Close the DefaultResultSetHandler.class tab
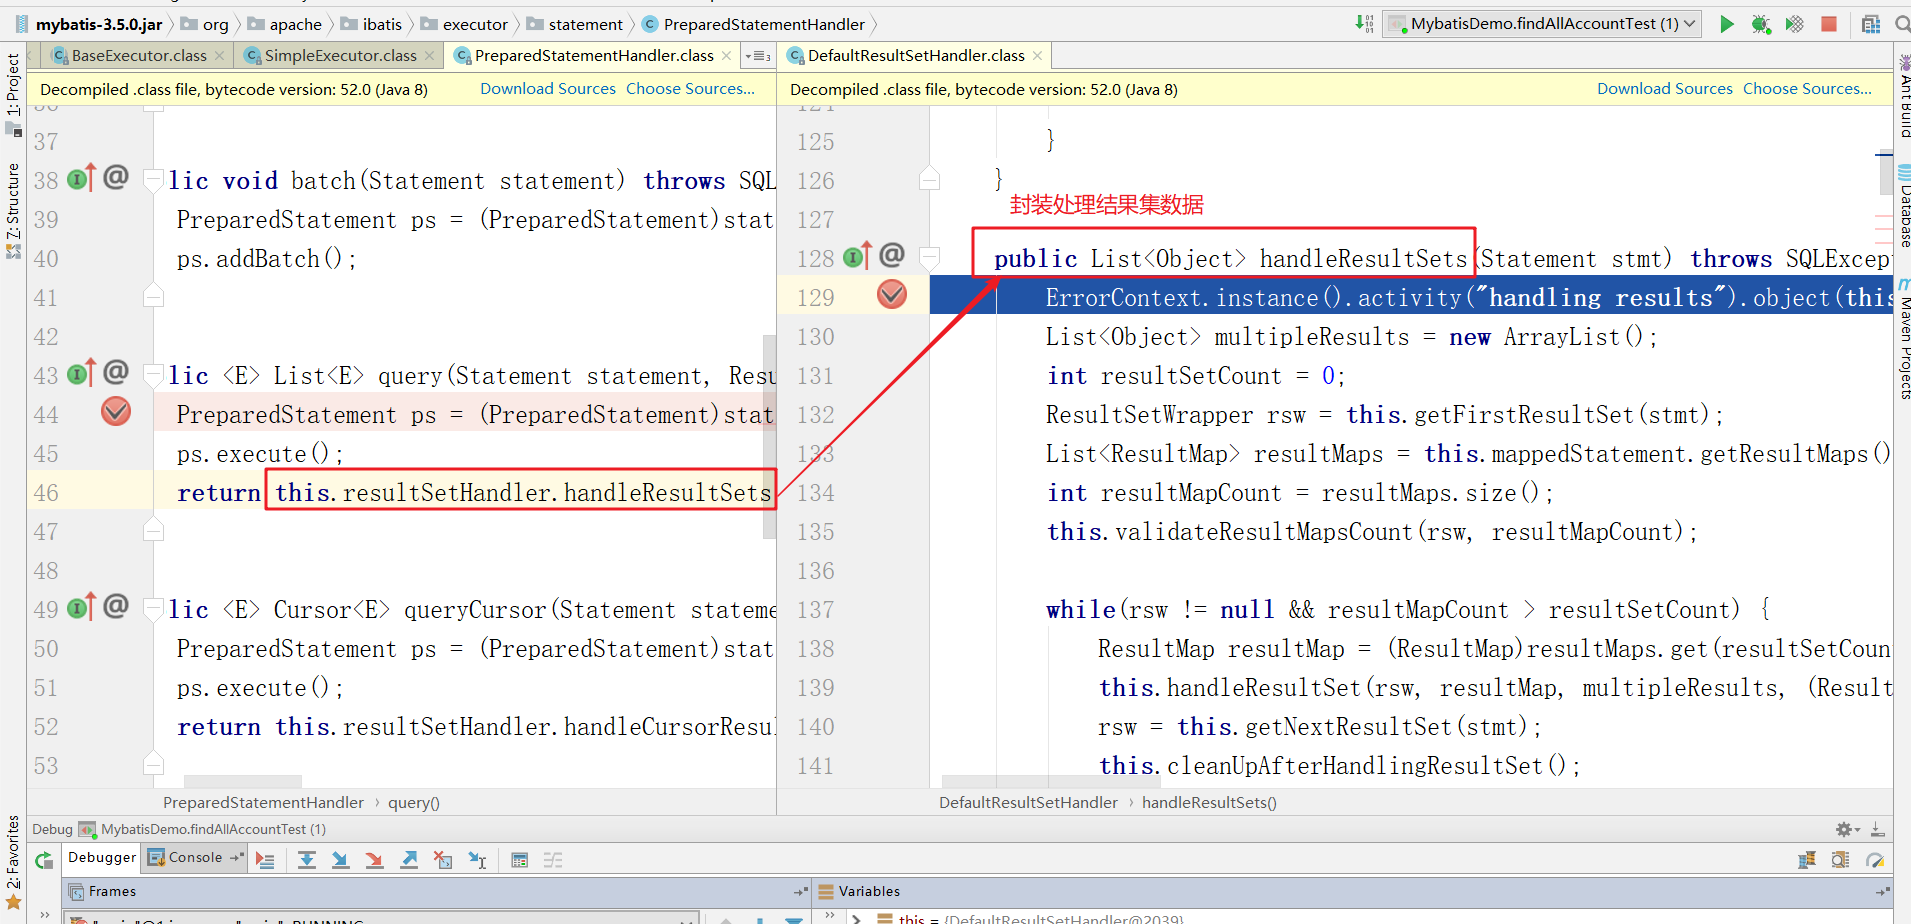Image resolution: width=1911 pixels, height=924 pixels. [x=1038, y=56]
